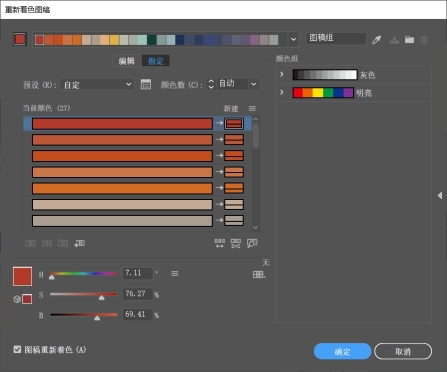Viewport: 447px width, 372px height.
Task: Select the red current color row
Action: [122, 124]
